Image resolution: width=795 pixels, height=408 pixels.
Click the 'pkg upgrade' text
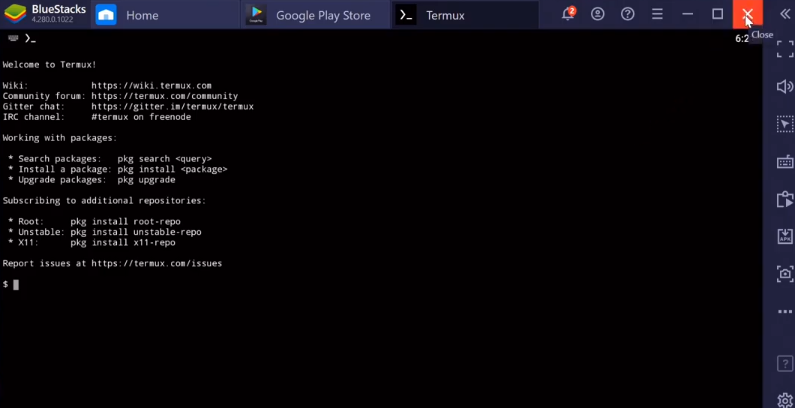147,180
